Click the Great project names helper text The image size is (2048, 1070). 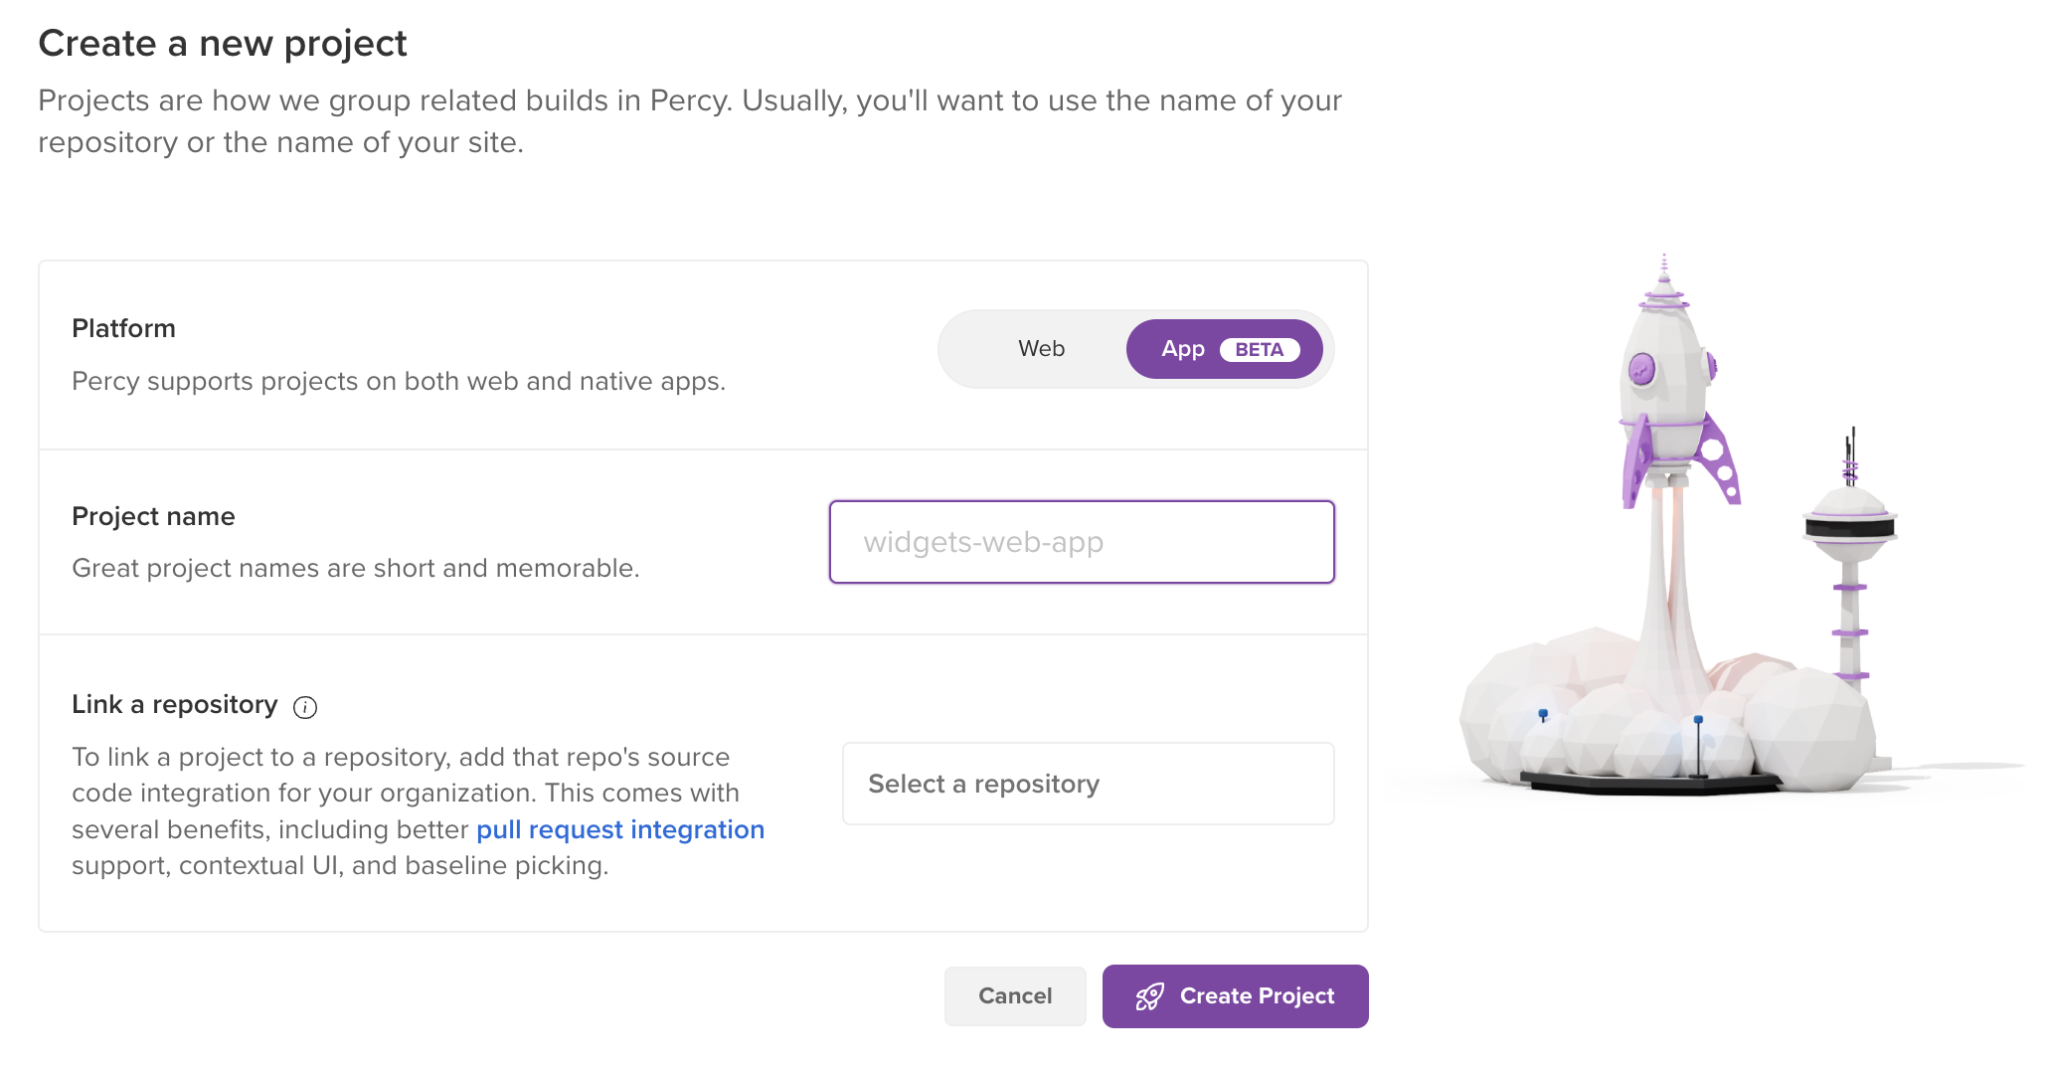pos(356,568)
